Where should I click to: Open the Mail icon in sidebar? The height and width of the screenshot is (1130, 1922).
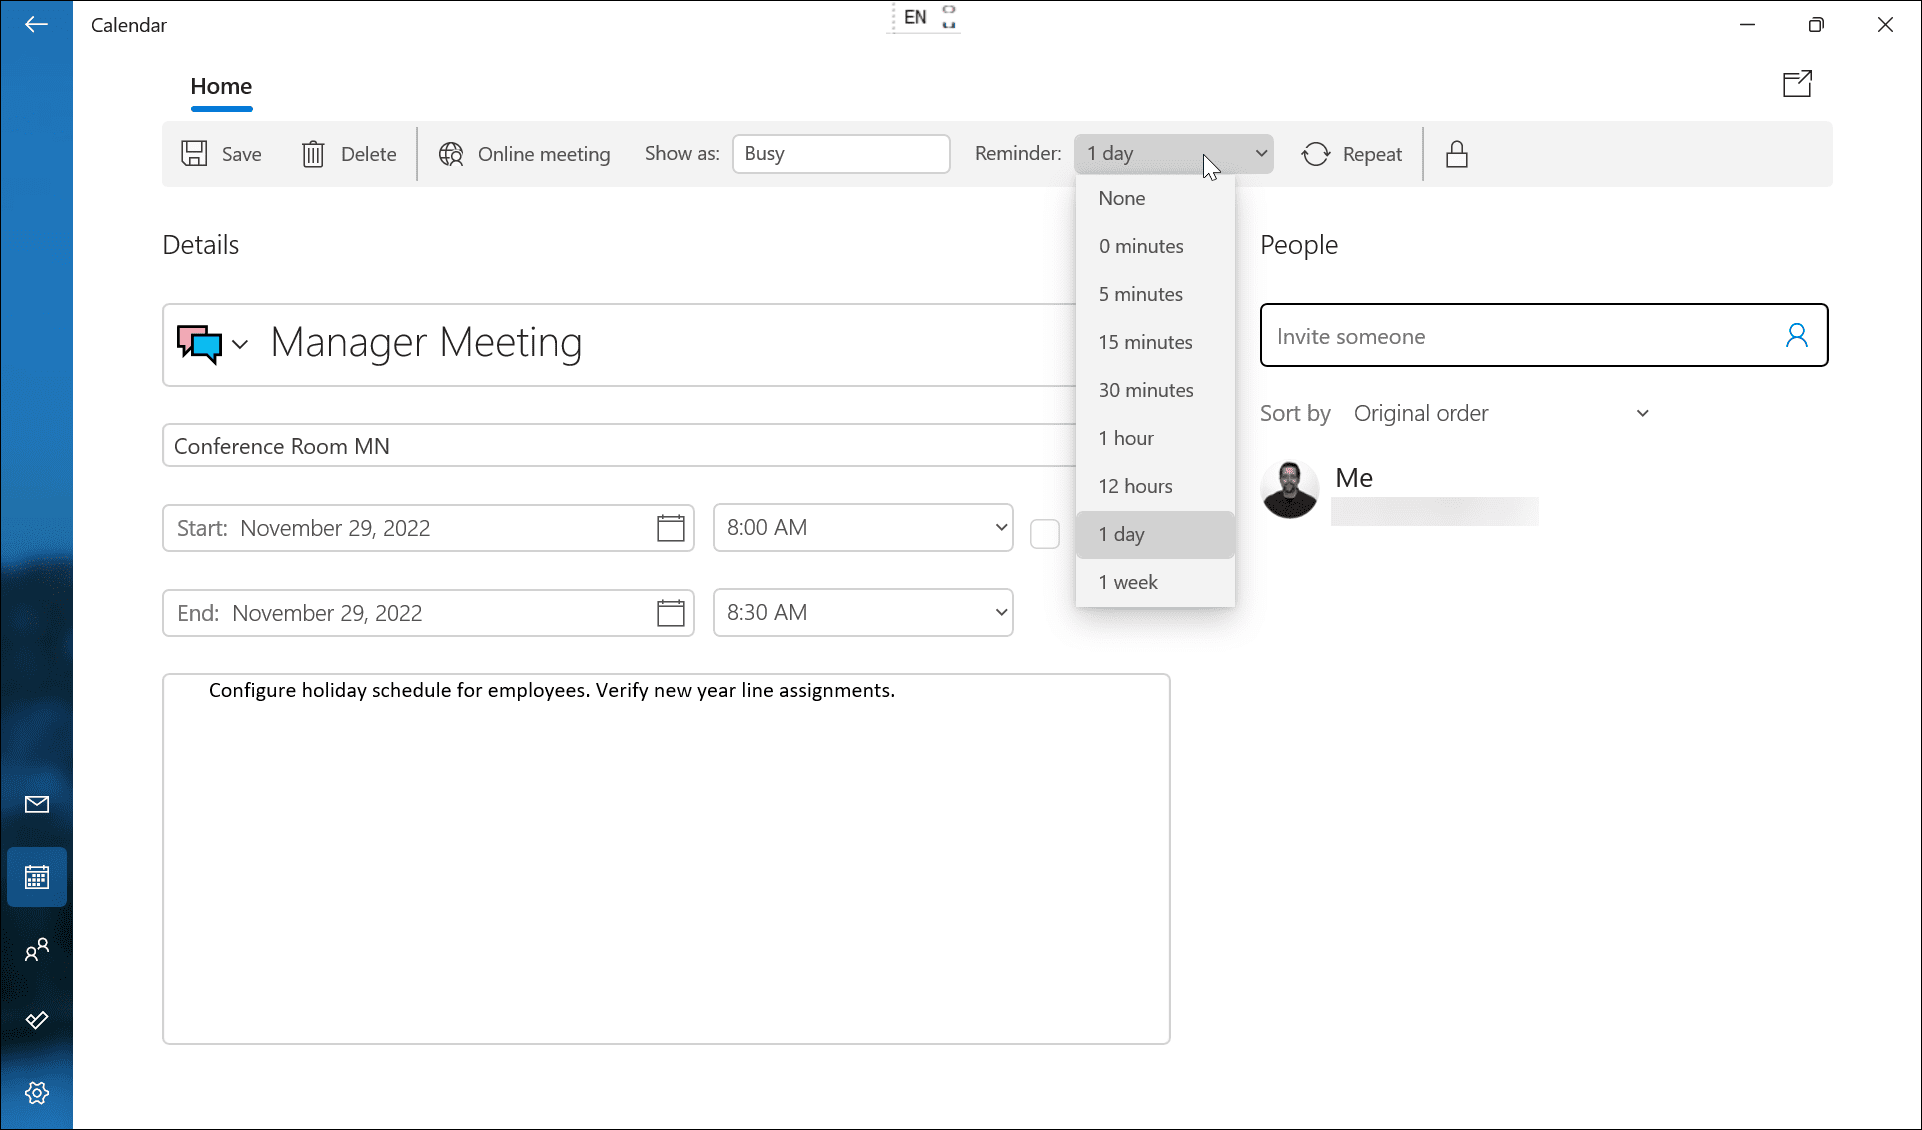pyautogui.click(x=37, y=805)
